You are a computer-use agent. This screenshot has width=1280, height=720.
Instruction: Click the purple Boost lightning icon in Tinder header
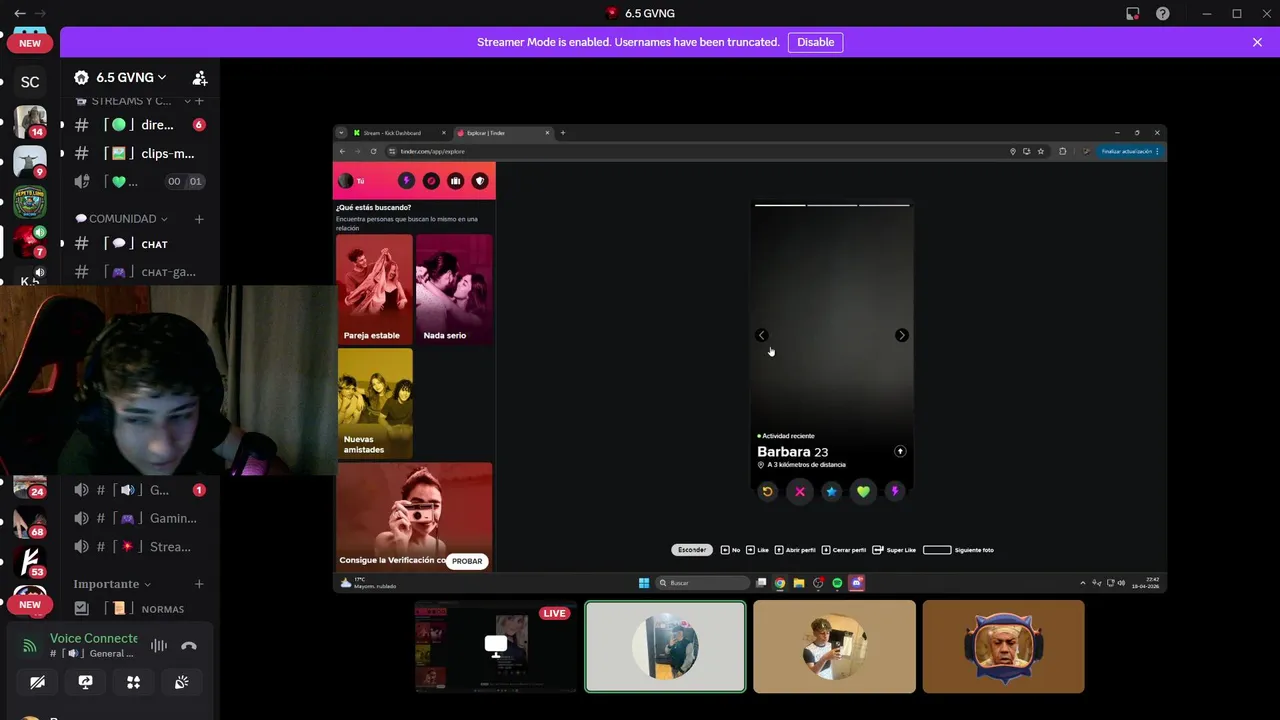pos(406,181)
